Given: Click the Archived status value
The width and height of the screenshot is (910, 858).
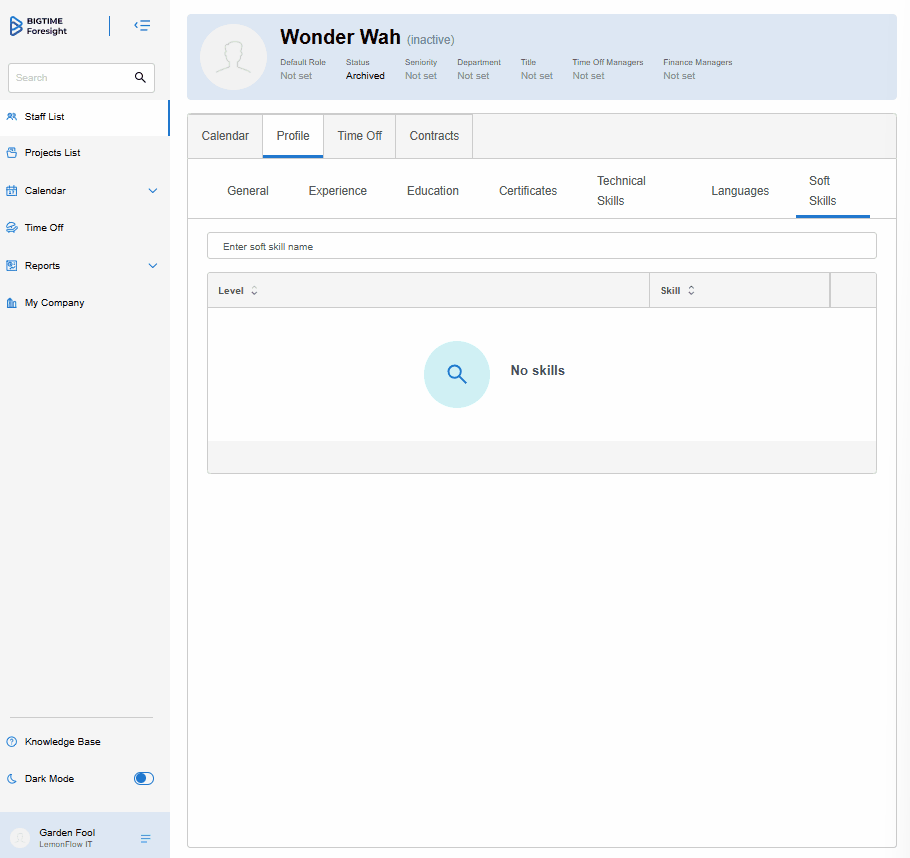Looking at the screenshot, I should pyautogui.click(x=365, y=75).
